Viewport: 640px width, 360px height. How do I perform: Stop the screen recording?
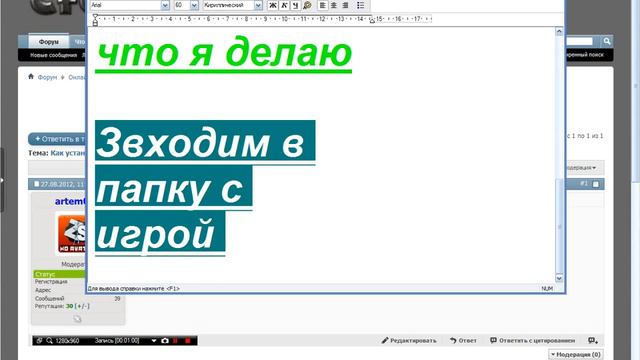pyautogui.click(x=188, y=340)
